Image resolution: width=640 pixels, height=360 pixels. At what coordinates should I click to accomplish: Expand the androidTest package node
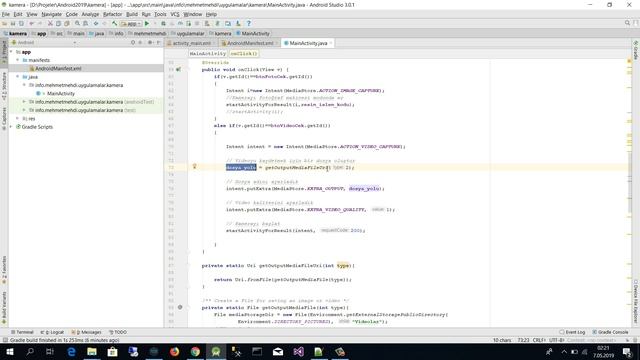[24, 102]
